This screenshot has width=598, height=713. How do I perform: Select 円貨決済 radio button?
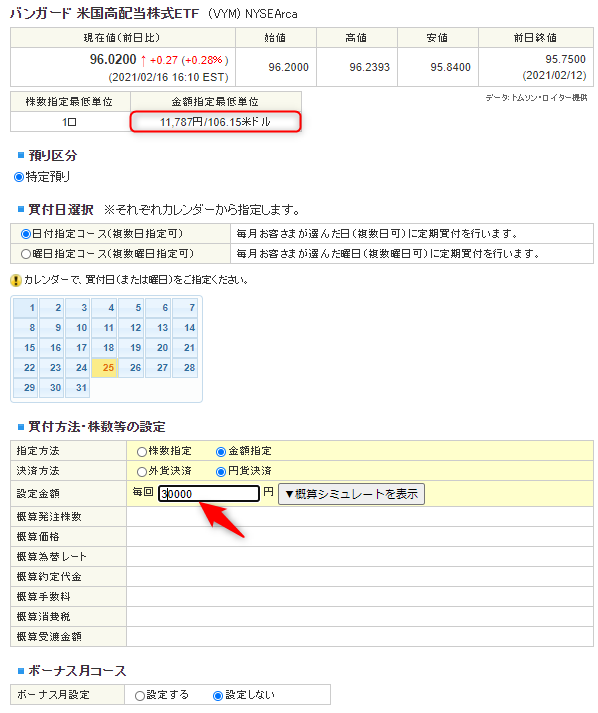[221, 472]
